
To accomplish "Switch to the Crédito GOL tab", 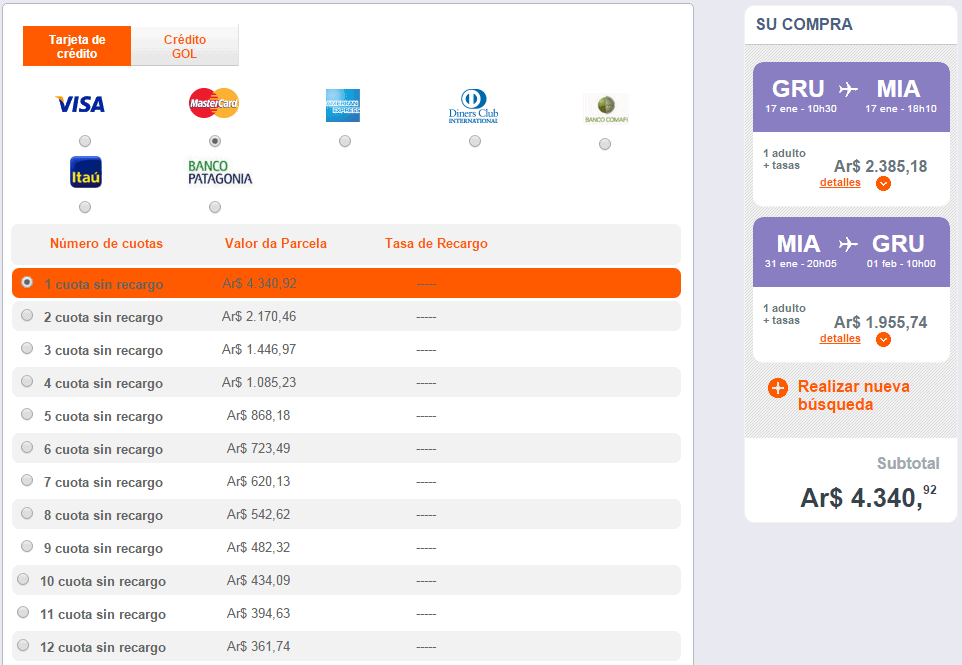I will (185, 46).
